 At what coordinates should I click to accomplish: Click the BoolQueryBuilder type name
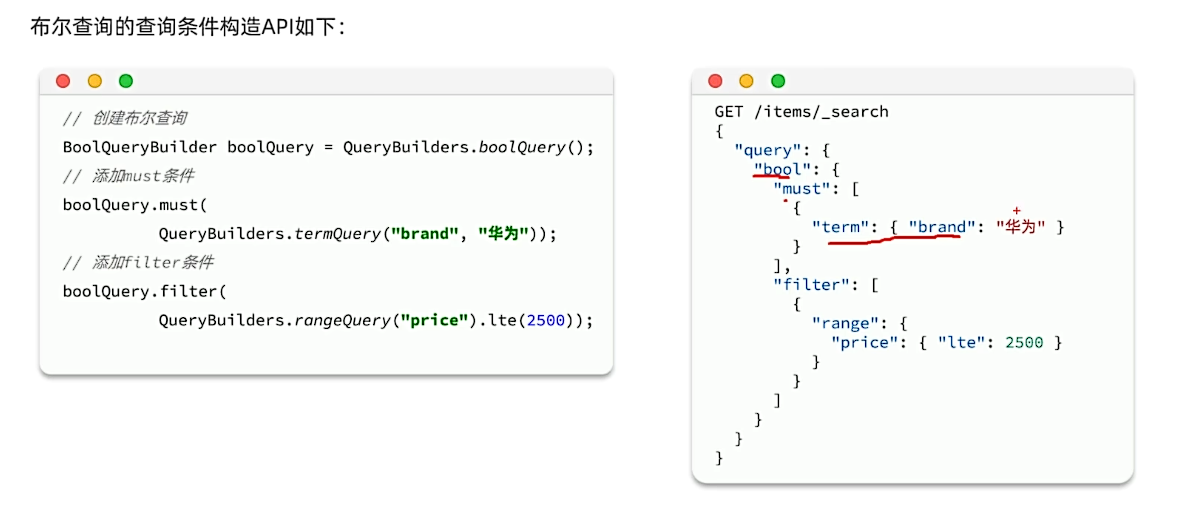pyautogui.click(x=139, y=147)
